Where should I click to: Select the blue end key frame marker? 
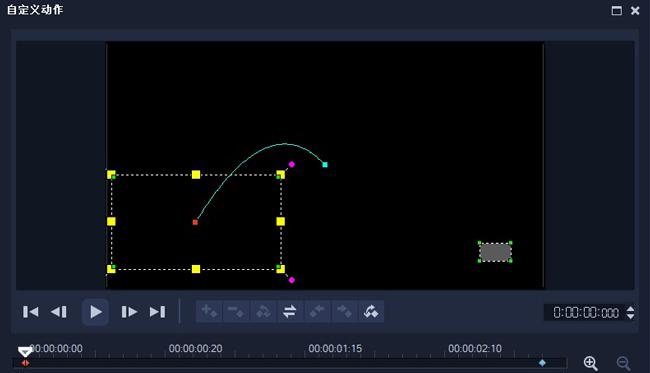(542, 363)
